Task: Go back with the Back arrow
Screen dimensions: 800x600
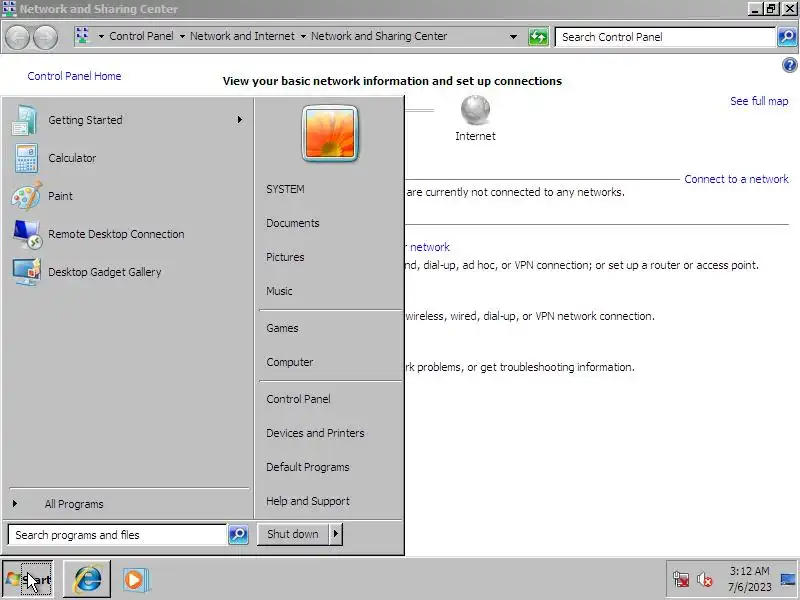Action: (x=17, y=37)
